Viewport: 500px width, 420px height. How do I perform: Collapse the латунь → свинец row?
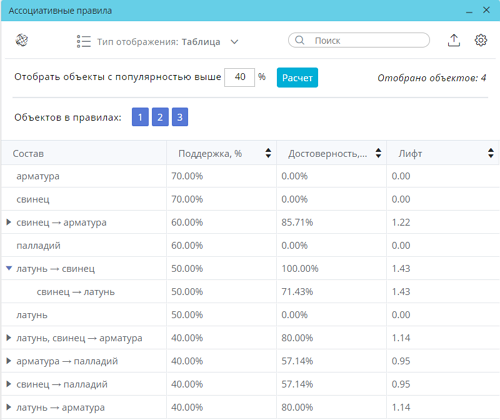9,268
